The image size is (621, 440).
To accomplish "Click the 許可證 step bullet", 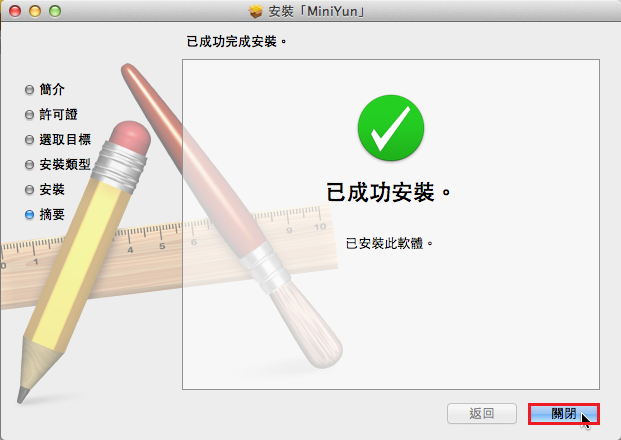I will tap(29, 114).
